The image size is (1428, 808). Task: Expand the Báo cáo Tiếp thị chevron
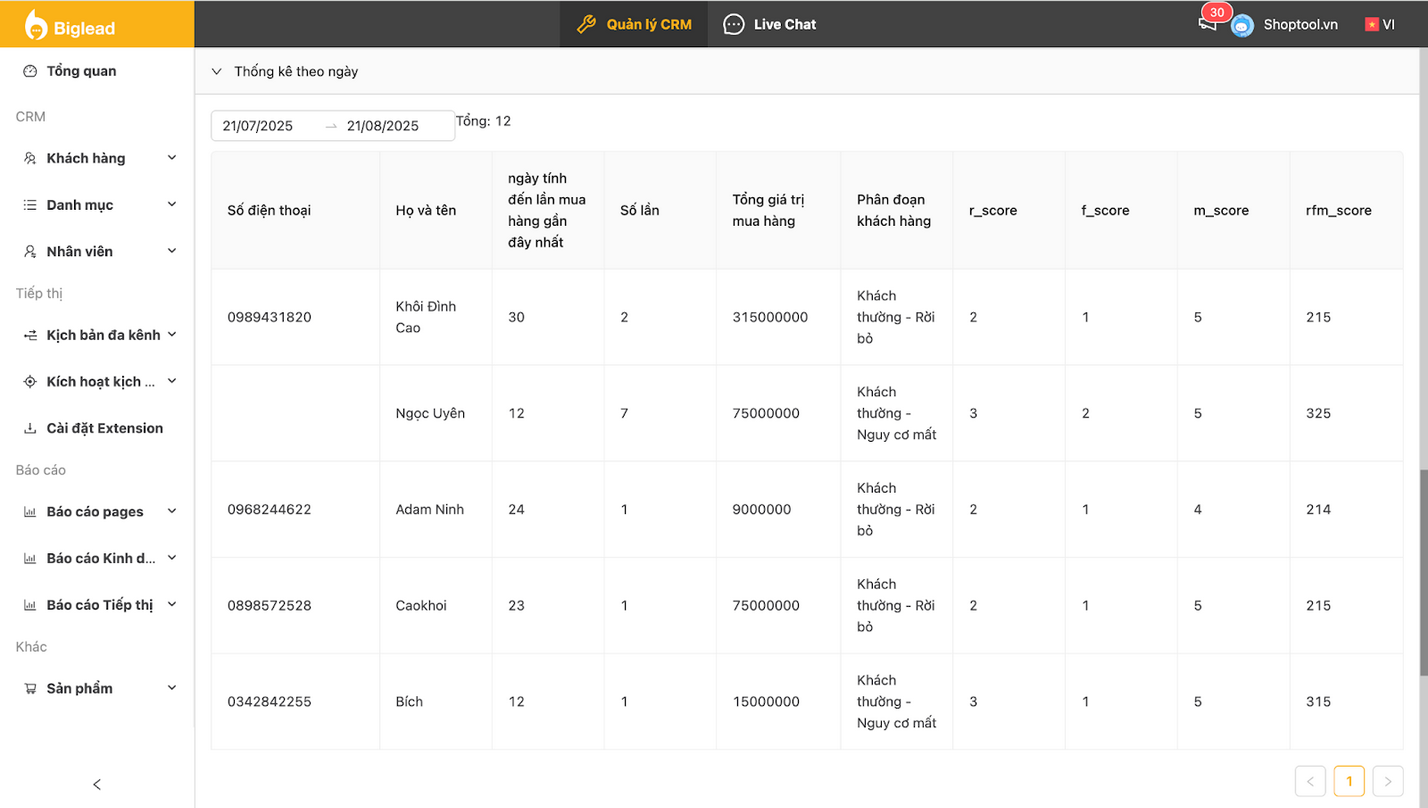tap(172, 604)
